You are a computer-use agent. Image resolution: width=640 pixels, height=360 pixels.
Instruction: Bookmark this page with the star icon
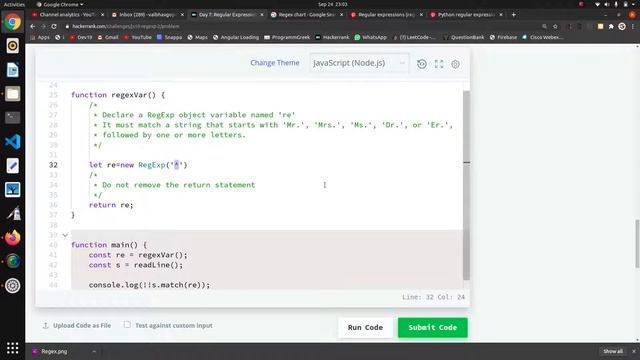point(555,26)
